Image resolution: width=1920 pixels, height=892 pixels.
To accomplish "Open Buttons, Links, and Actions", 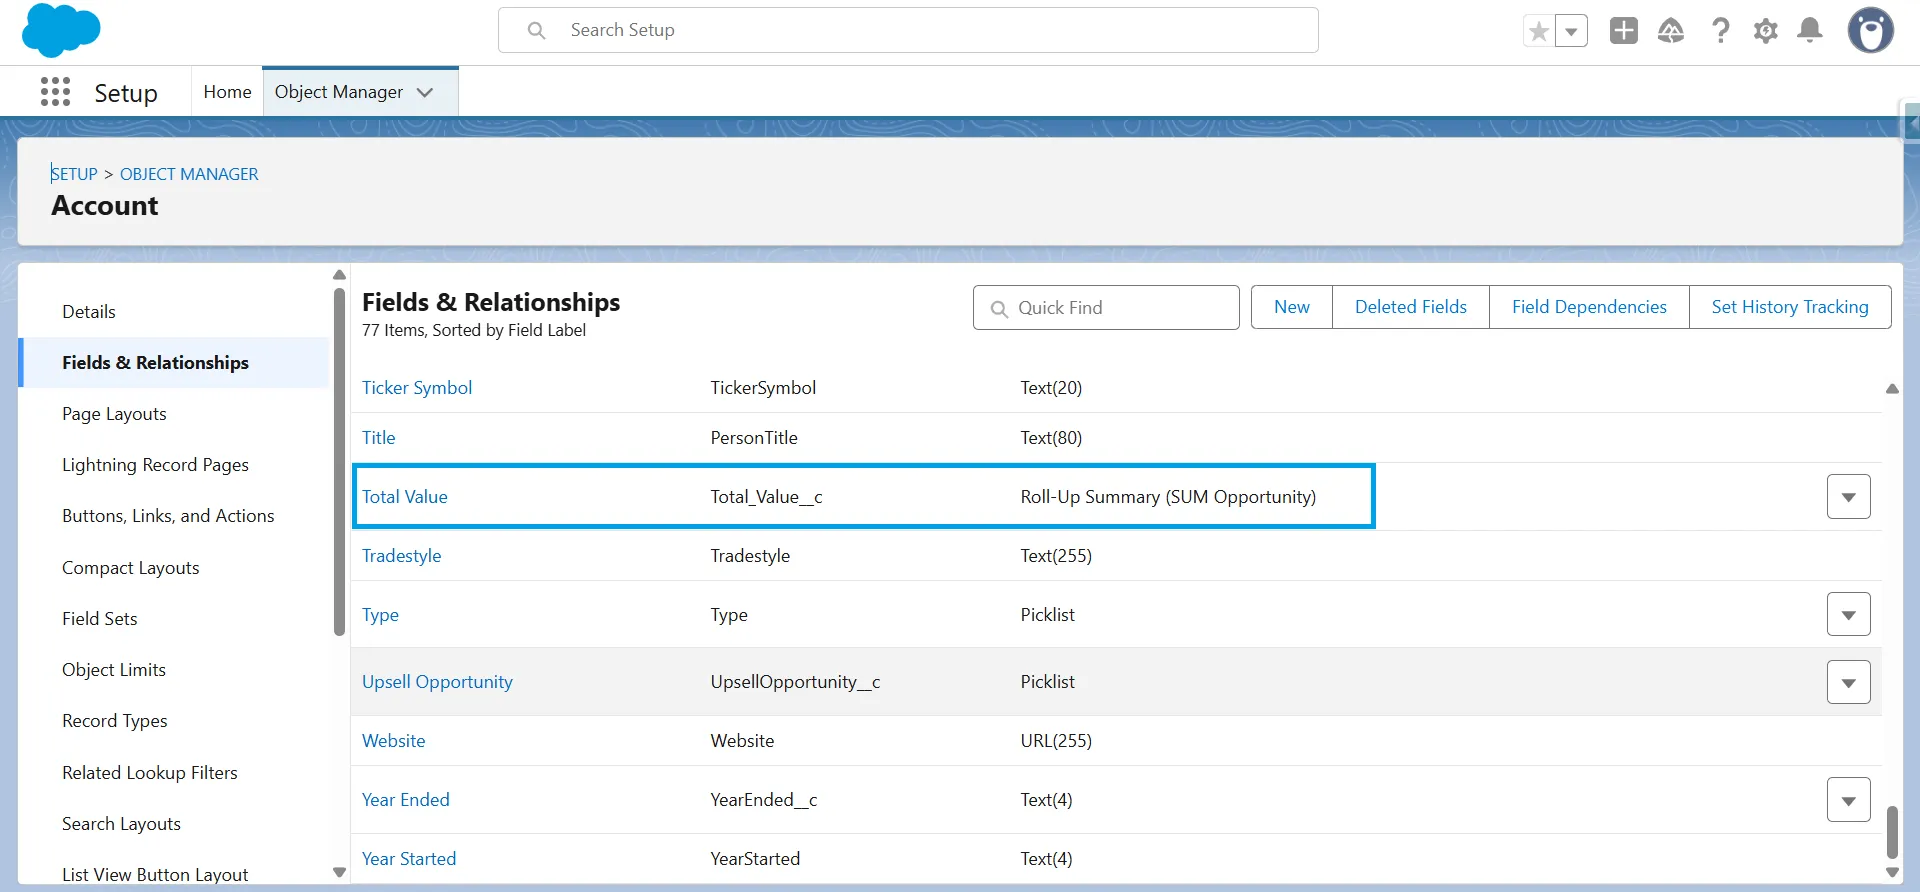I will tap(168, 516).
